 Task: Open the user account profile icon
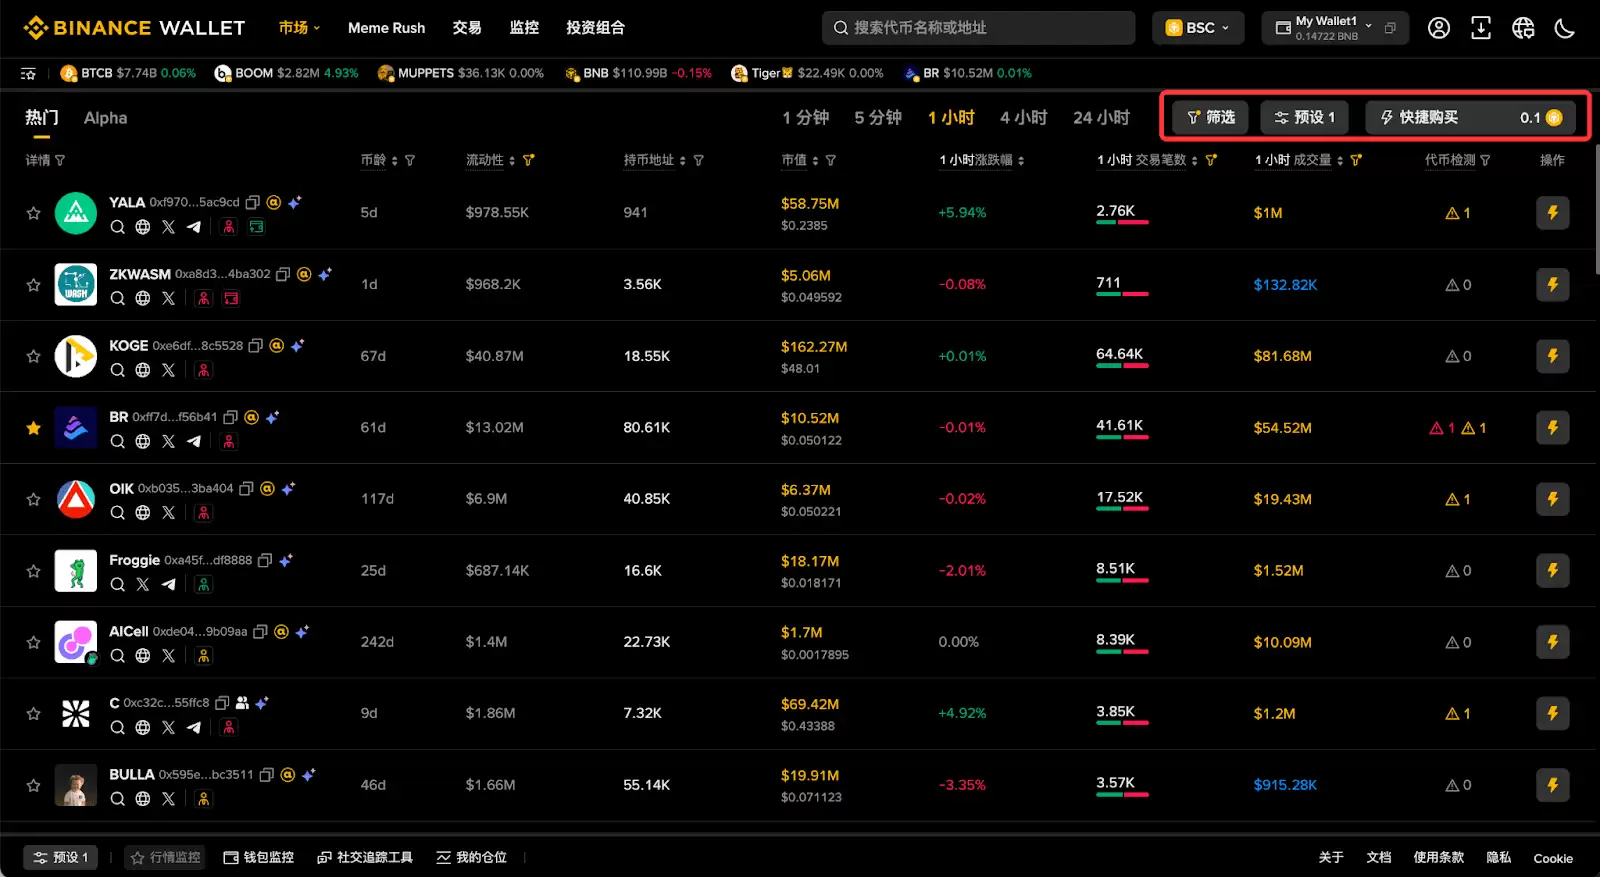click(x=1438, y=28)
